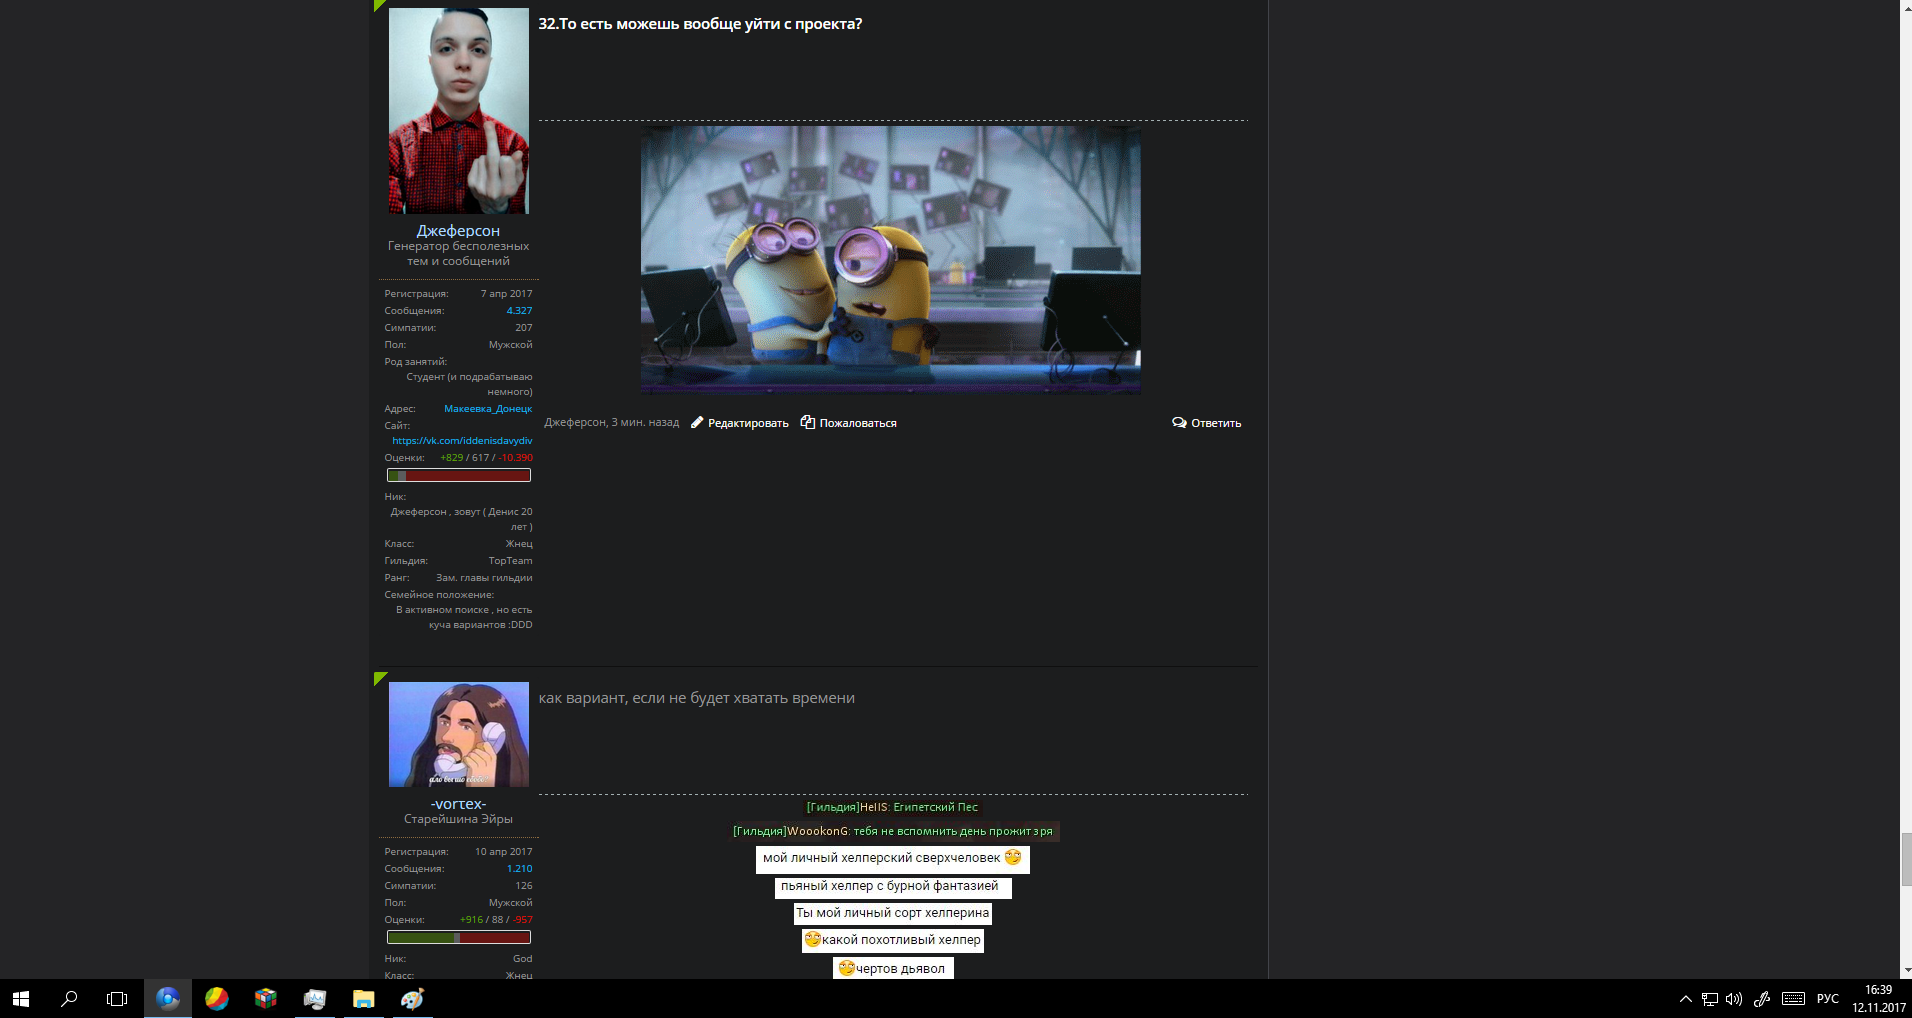Click Джеферсон's negative rating -10.390
The height and width of the screenshot is (1018, 1912).
point(515,458)
